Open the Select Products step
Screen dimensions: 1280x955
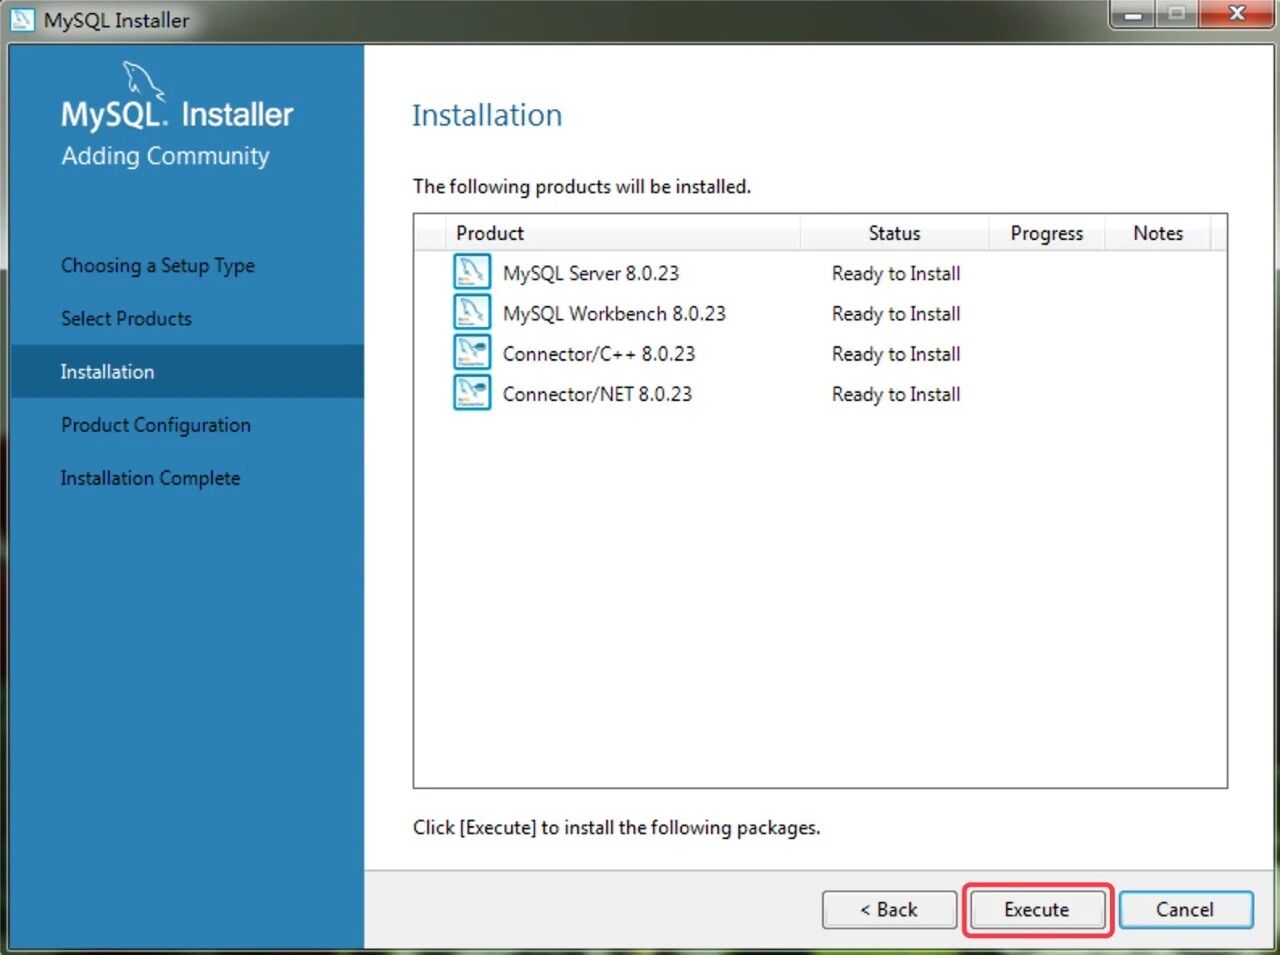(x=126, y=318)
